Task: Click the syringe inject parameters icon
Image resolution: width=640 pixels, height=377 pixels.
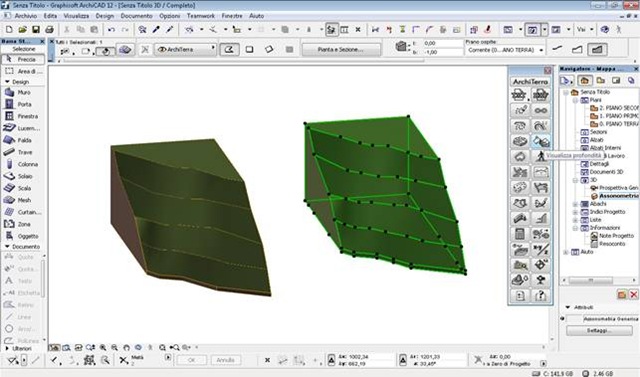Action: click(x=170, y=29)
